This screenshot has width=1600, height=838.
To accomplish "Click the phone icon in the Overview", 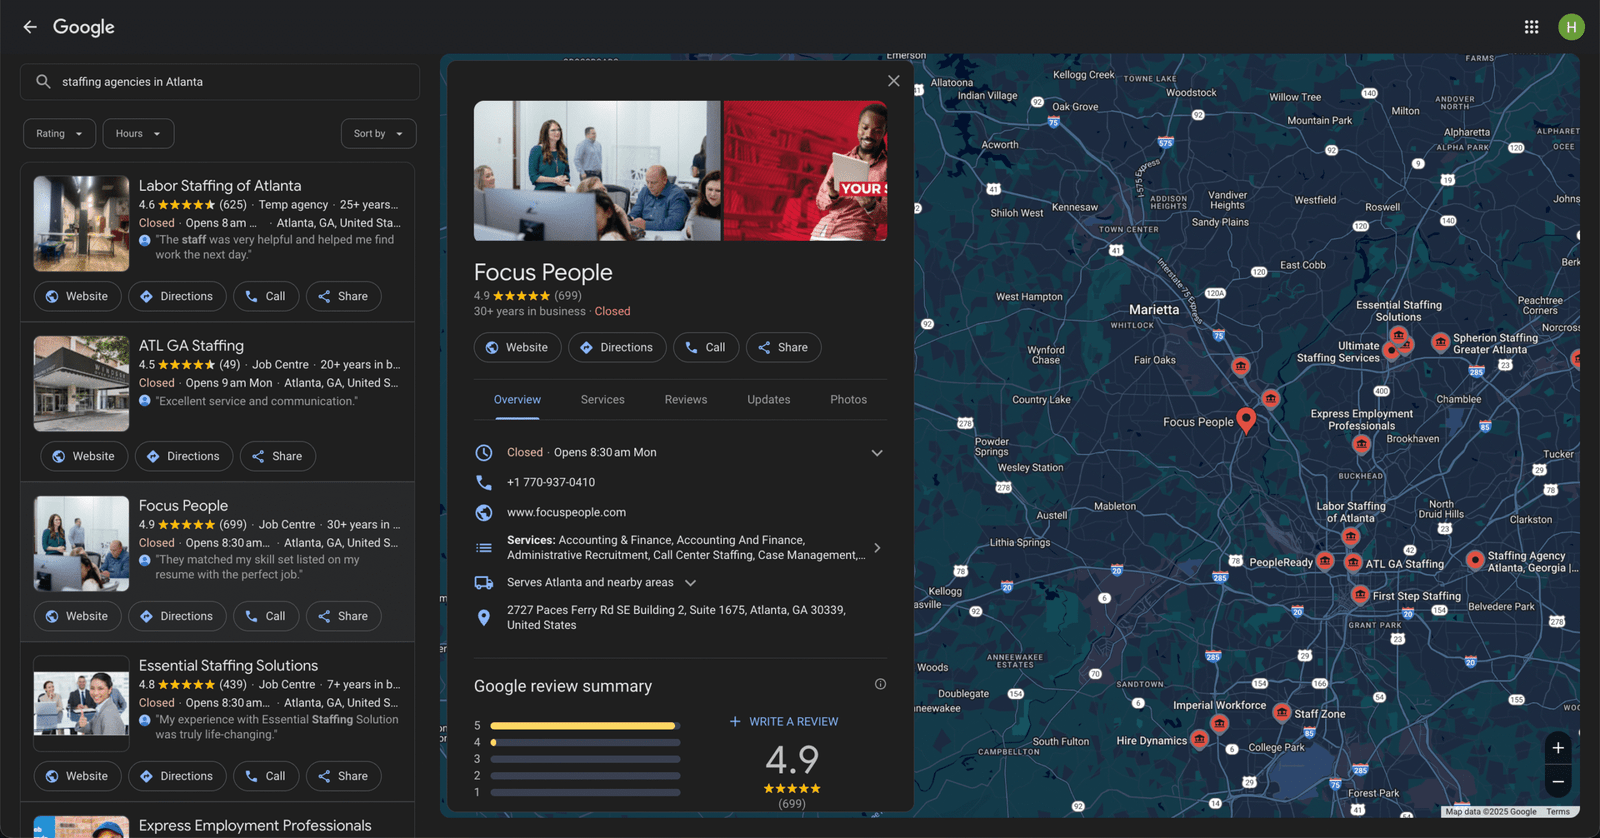I will 484,482.
